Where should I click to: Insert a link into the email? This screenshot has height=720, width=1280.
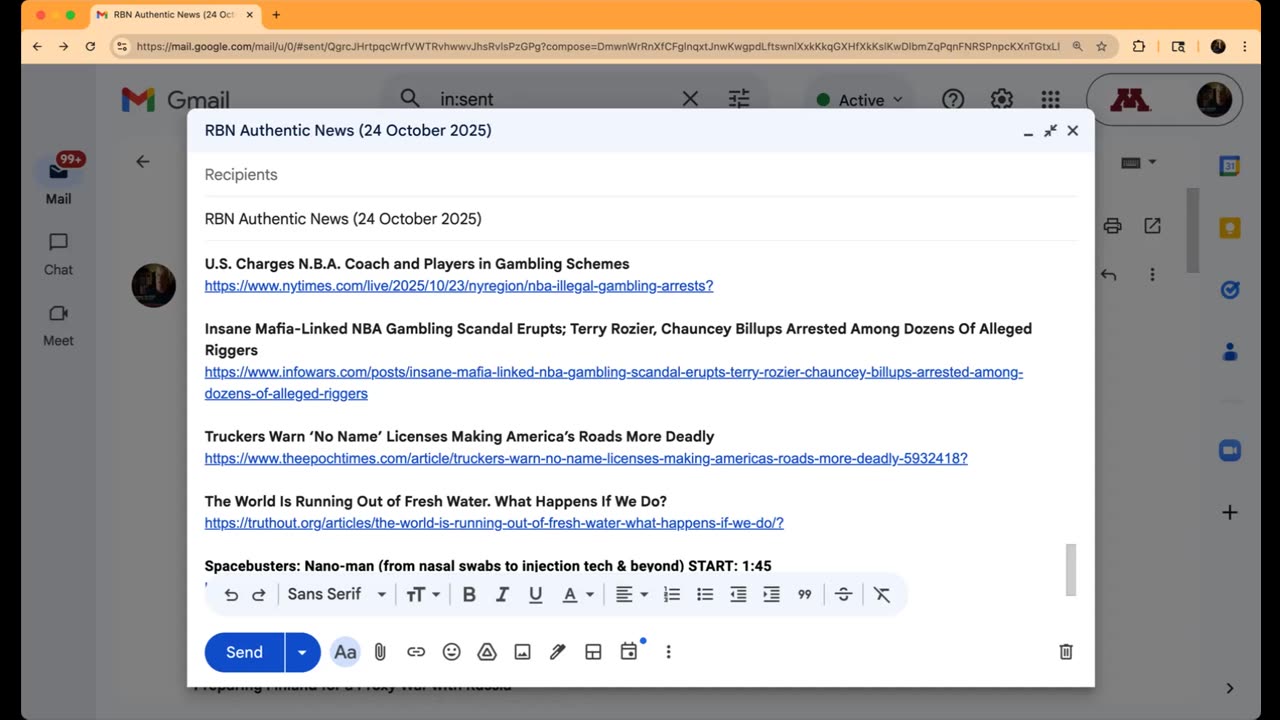click(x=416, y=652)
